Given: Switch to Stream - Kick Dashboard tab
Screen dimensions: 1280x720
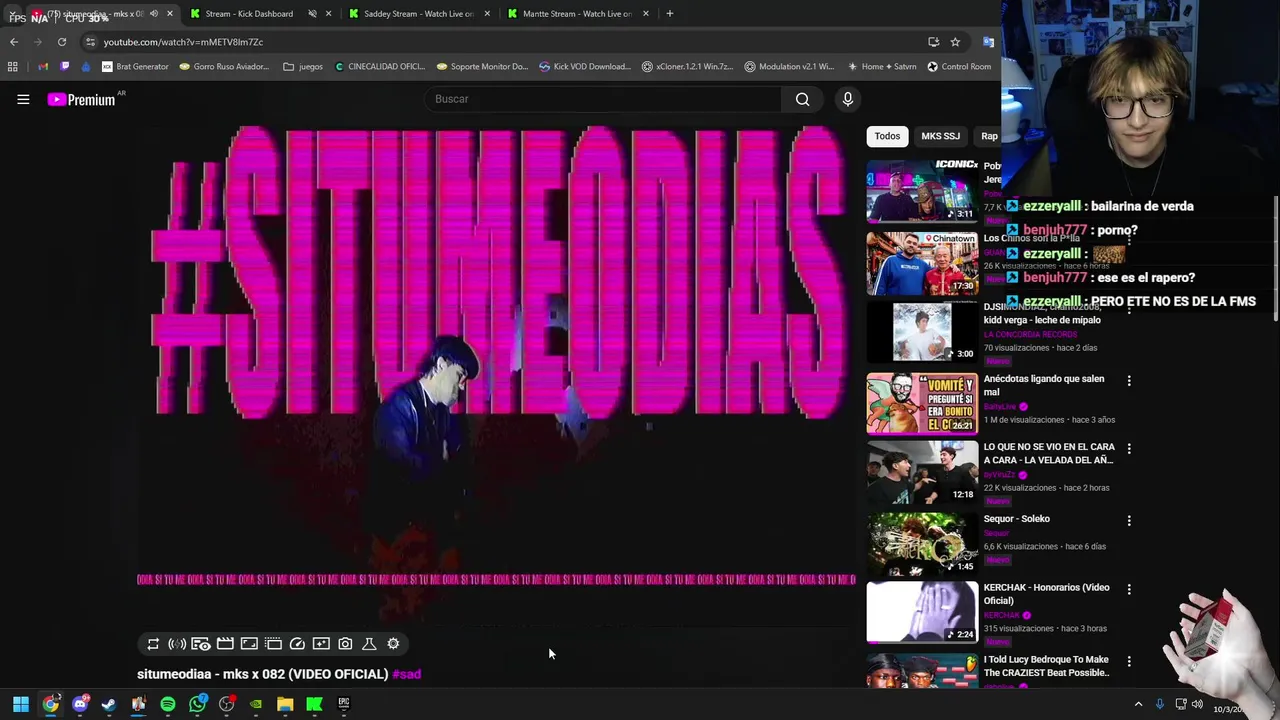Looking at the screenshot, I should pos(249,14).
